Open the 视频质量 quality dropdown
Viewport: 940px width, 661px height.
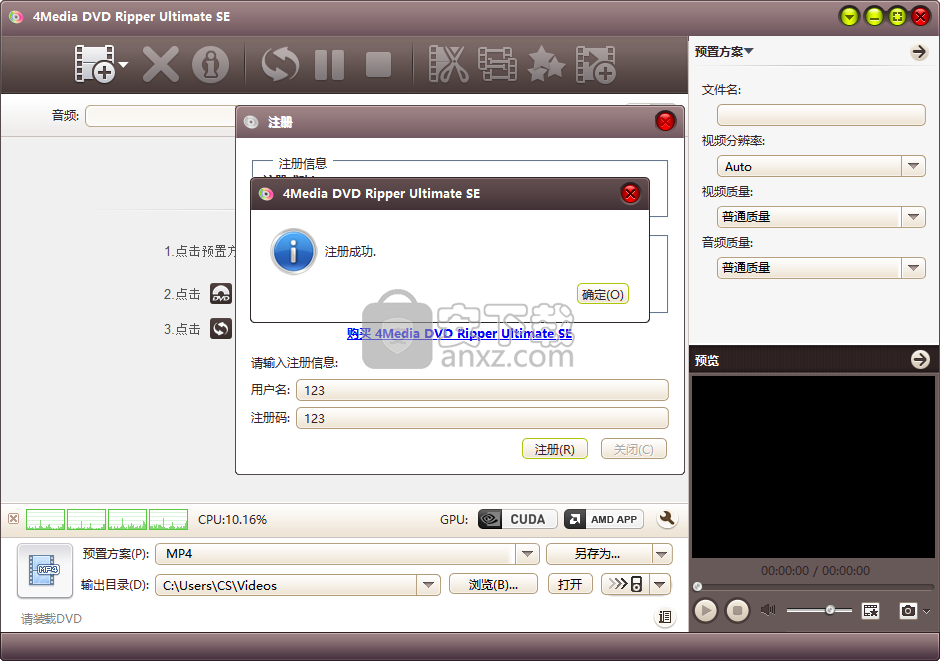(x=821, y=217)
